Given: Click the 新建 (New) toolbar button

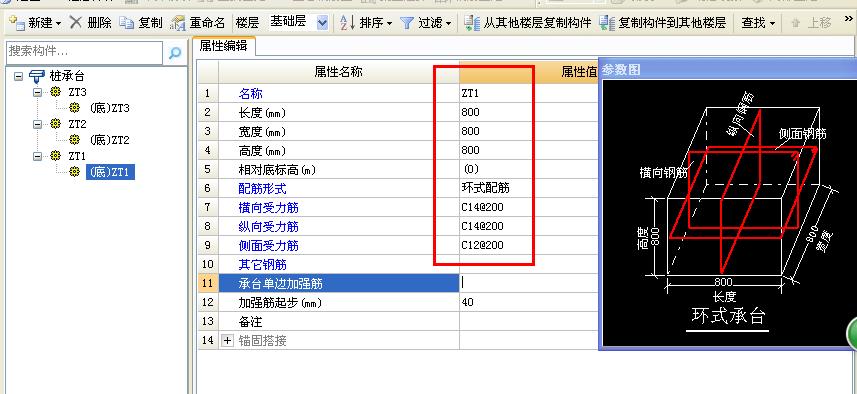Looking at the screenshot, I should coord(36,22).
